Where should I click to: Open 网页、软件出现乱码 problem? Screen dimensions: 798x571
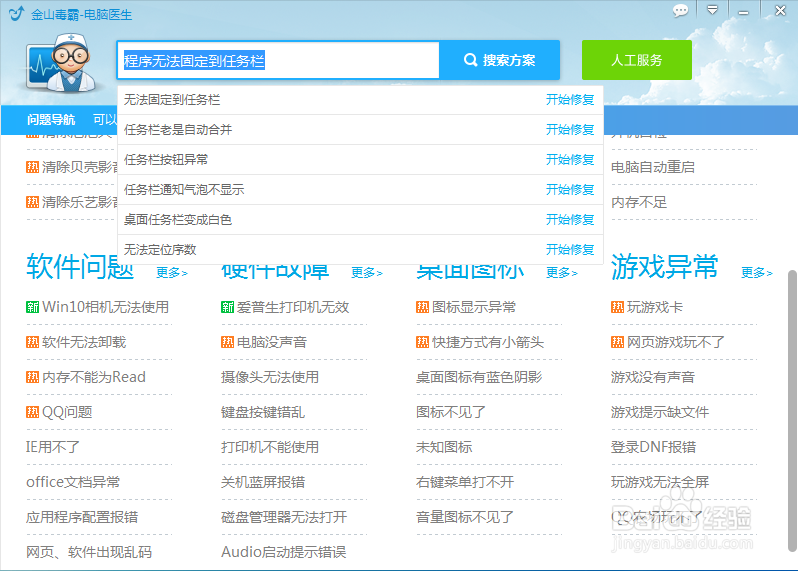coord(89,552)
